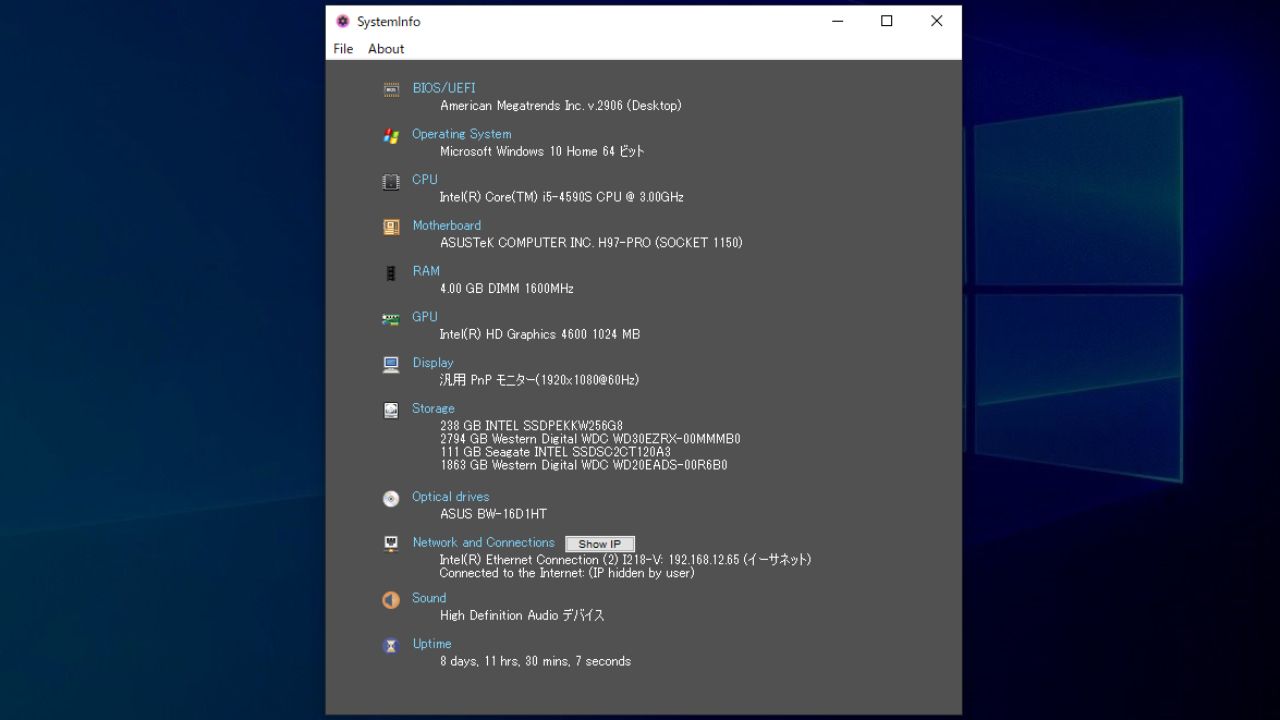Select the Display heading
The image size is (1280, 720).
pos(433,363)
